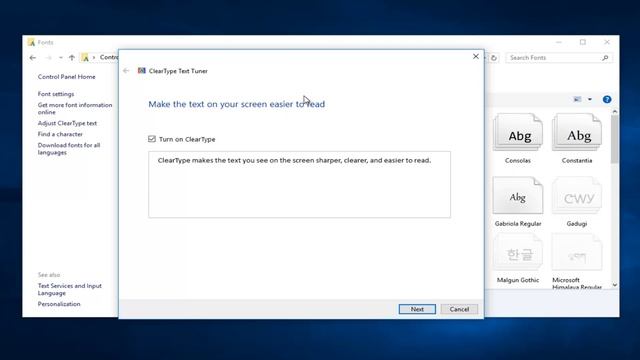Open Text Services and Input Language link

pos(69,289)
